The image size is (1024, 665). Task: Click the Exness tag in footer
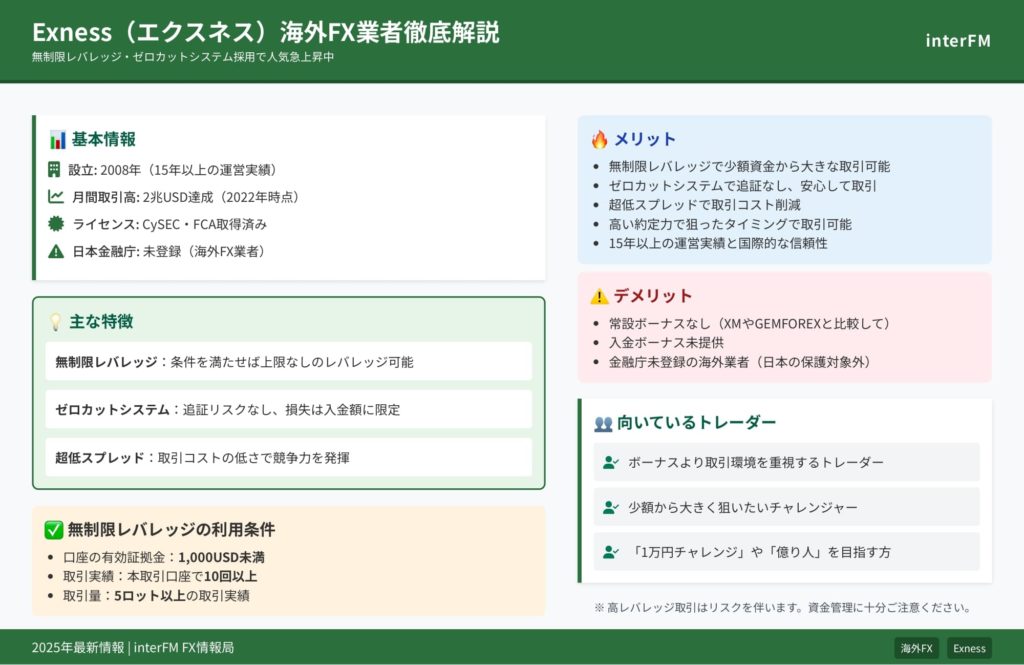(969, 648)
